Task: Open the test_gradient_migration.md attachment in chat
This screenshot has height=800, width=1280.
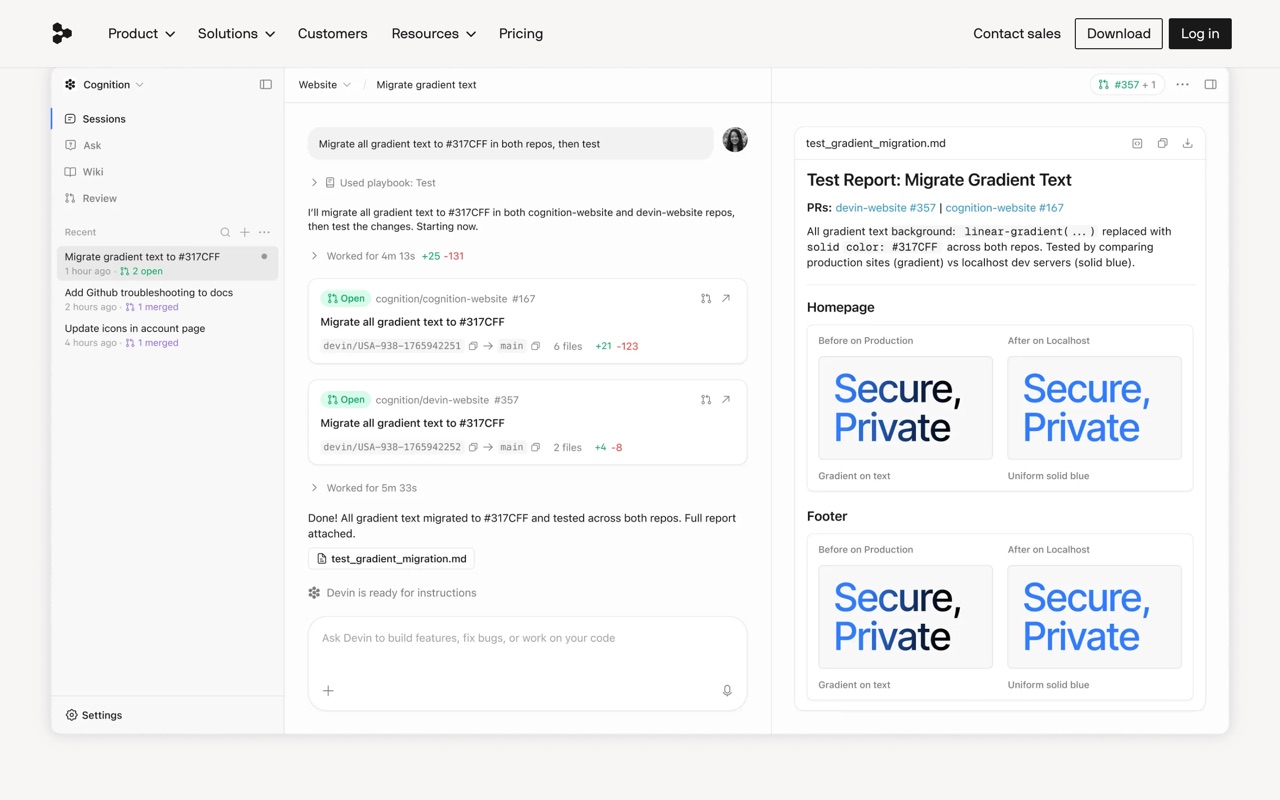Action: [392, 559]
